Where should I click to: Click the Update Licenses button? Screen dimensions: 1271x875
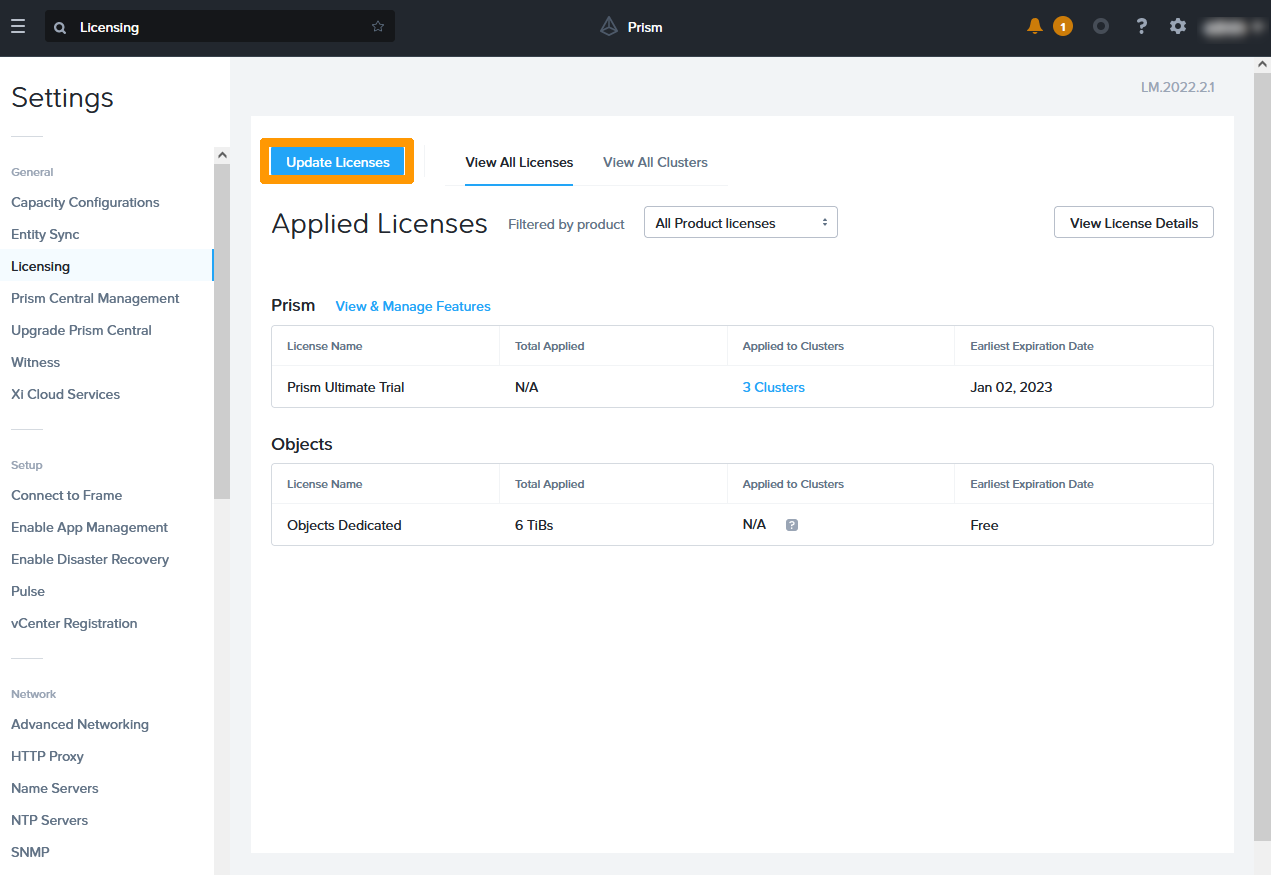(336, 161)
